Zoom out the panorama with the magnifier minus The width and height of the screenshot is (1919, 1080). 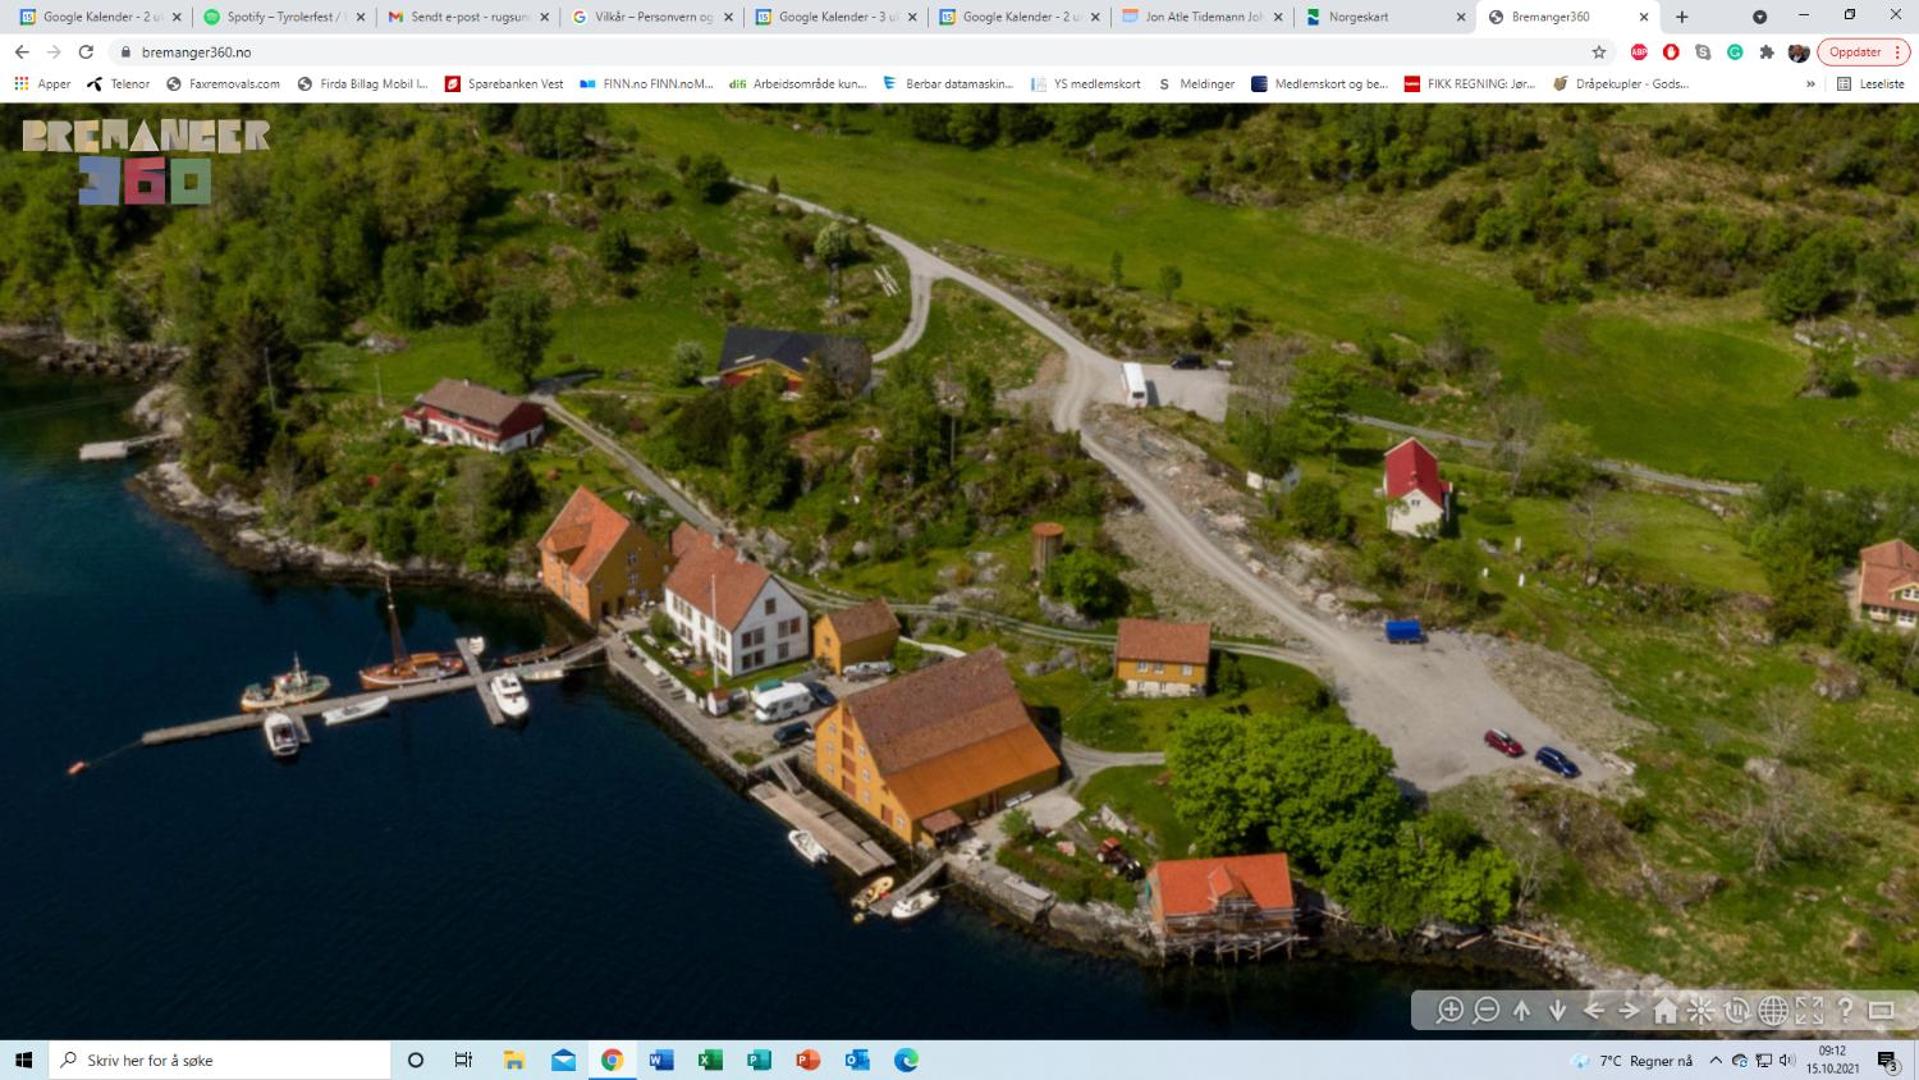pos(1486,1010)
